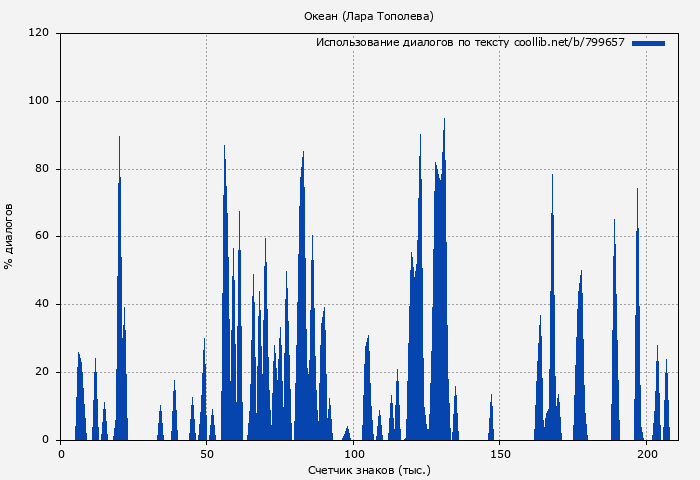Select the "% диалогов" vertical axis label
Viewport: 700px width, 480px height.
[9, 236]
